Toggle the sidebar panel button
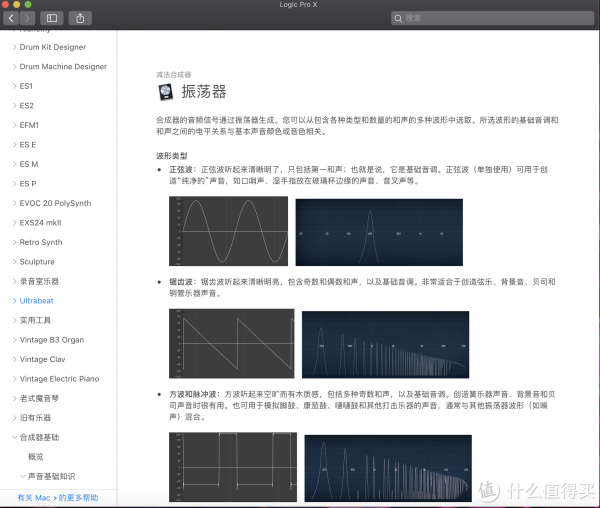Image resolution: width=600 pixels, height=508 pixels. click(52, 18)
